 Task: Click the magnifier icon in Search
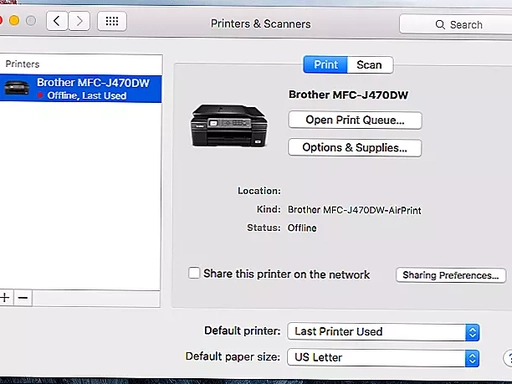(x=440, y=25)
